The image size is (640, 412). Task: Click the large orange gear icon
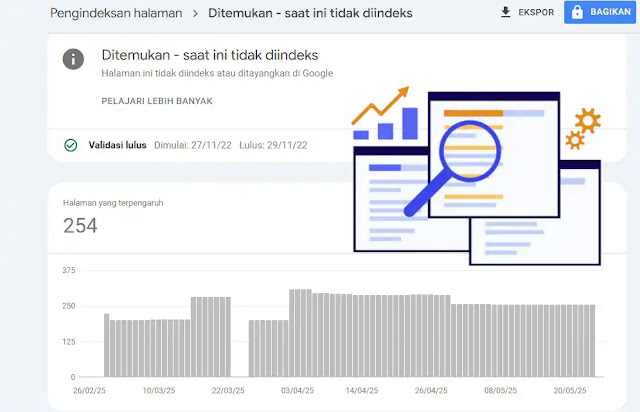tap(588, 120)
